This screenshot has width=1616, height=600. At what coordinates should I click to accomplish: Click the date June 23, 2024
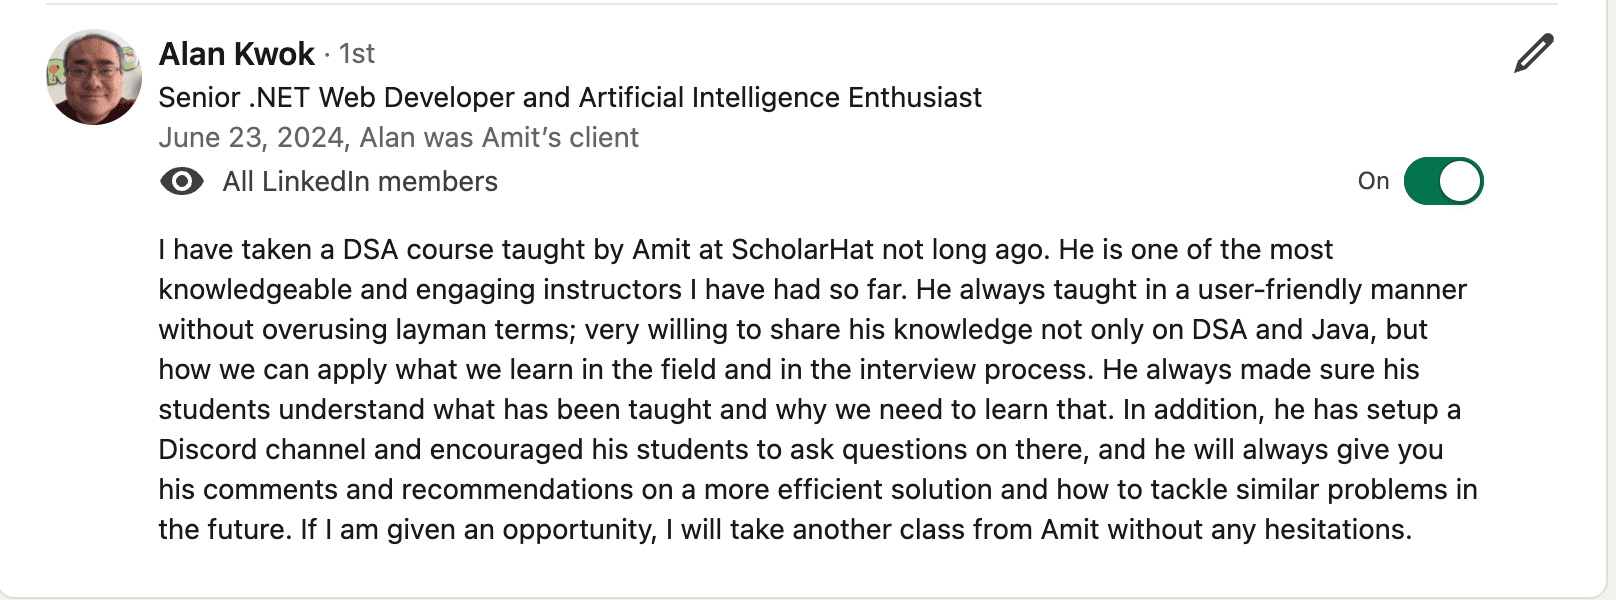click(x=248, y=137)
